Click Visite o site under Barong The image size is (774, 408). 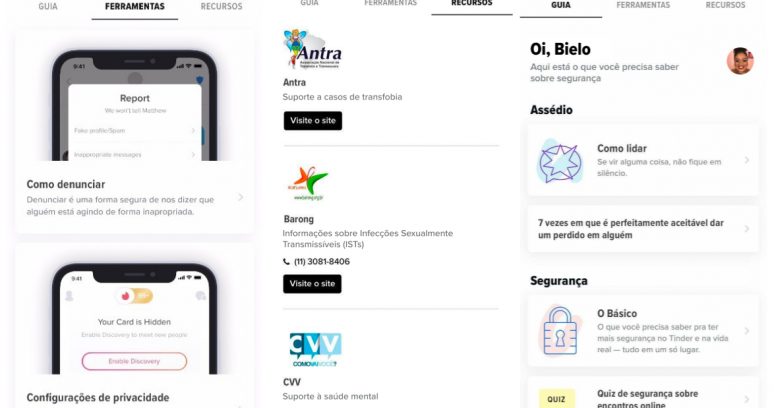pos(312,284)
